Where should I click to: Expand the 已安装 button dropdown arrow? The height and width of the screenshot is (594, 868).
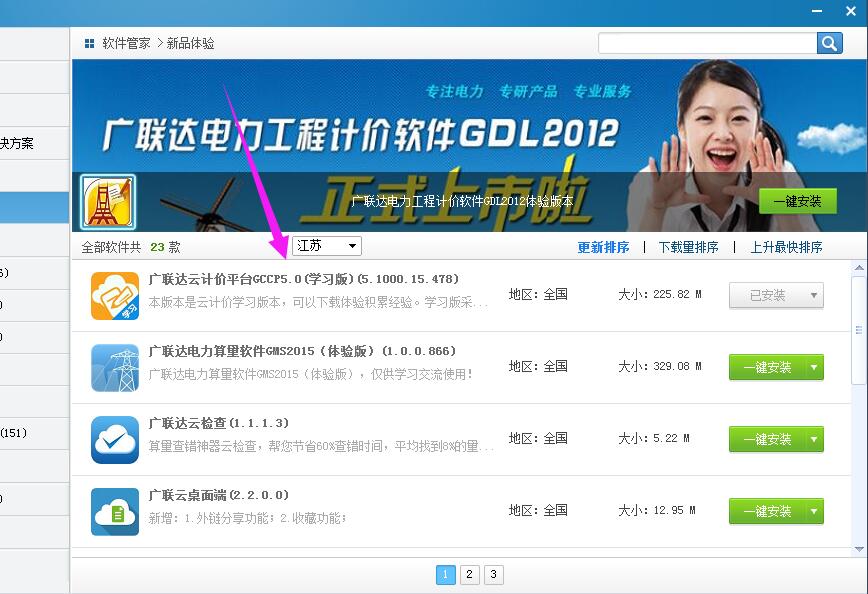[x=814, y=295]
